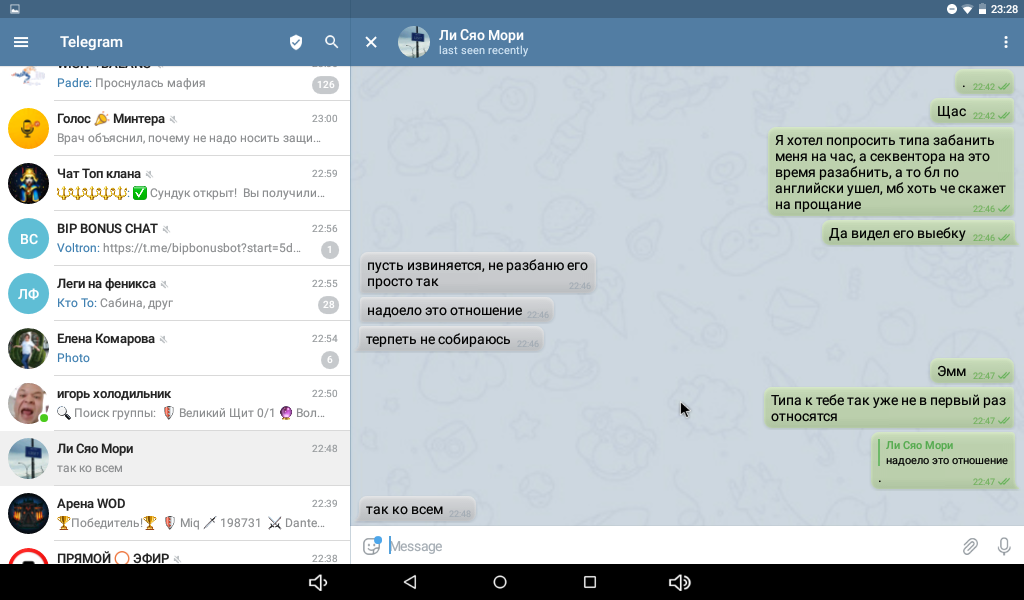Focus the Message input field
The image size is (1024, 600).
click(670, 546)
